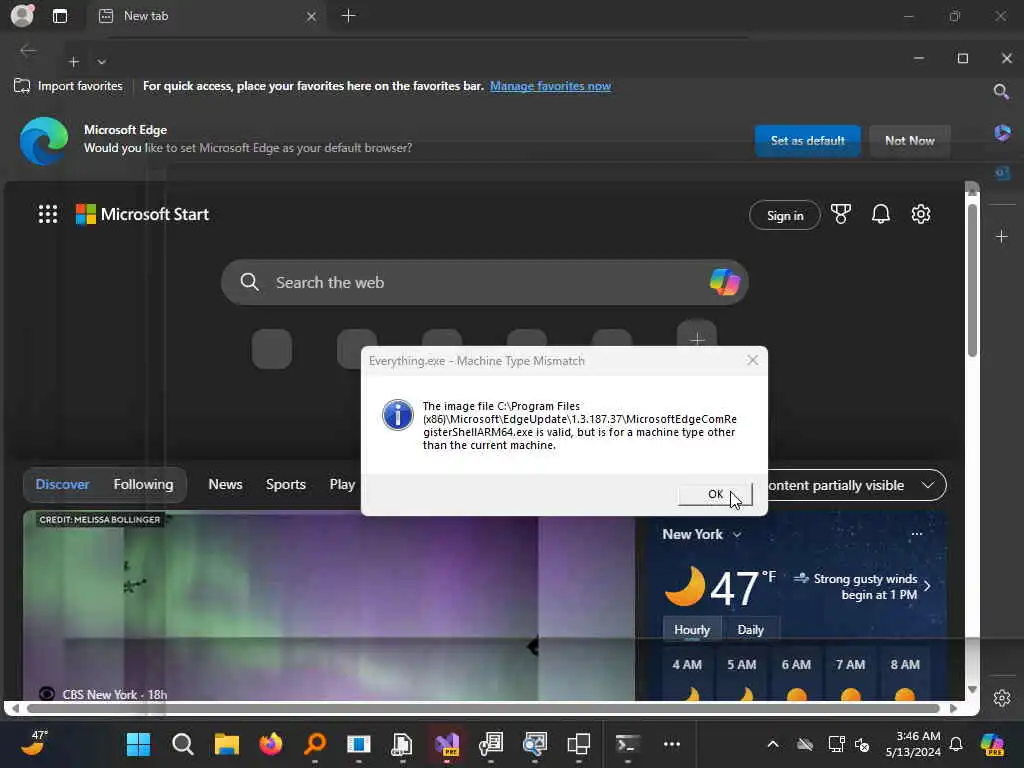
Task: Click OK in the Machine Type Mismatch dialog
Action: [x=715, y=494]
